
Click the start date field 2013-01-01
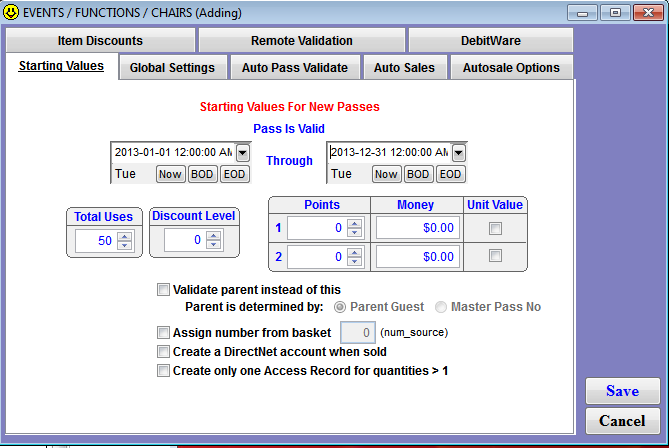(x=173, y=152)
